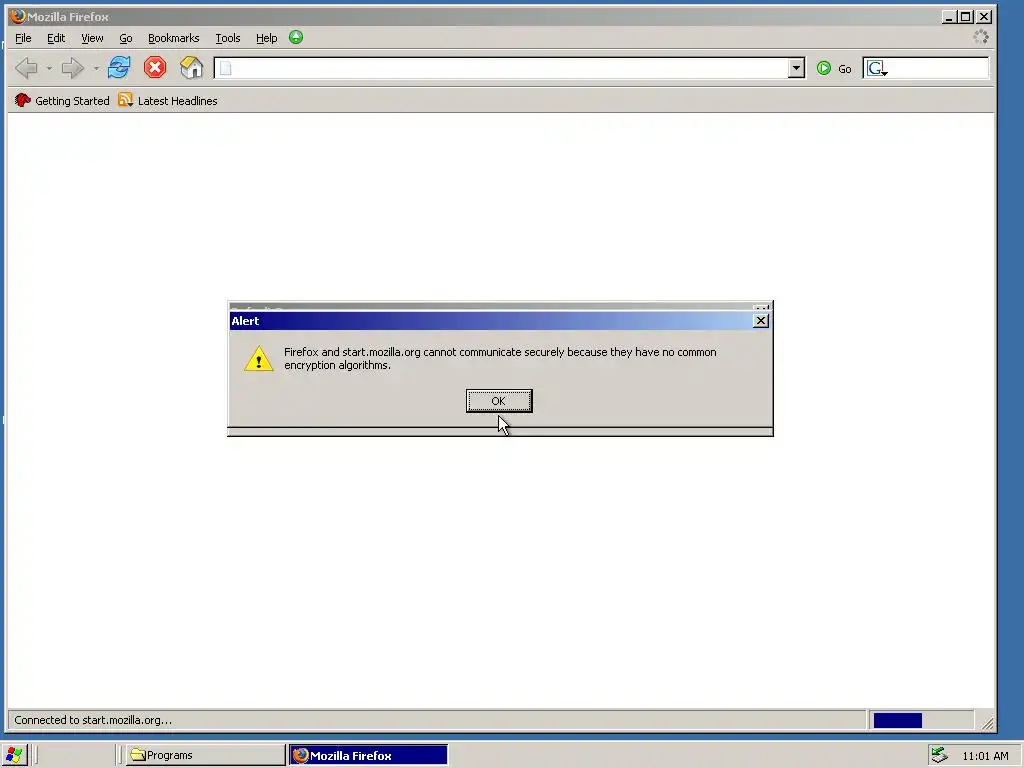Switch to Programs taskbar button
The height and width of the screenshot is (768, 1024).
[x=206, y=755]
